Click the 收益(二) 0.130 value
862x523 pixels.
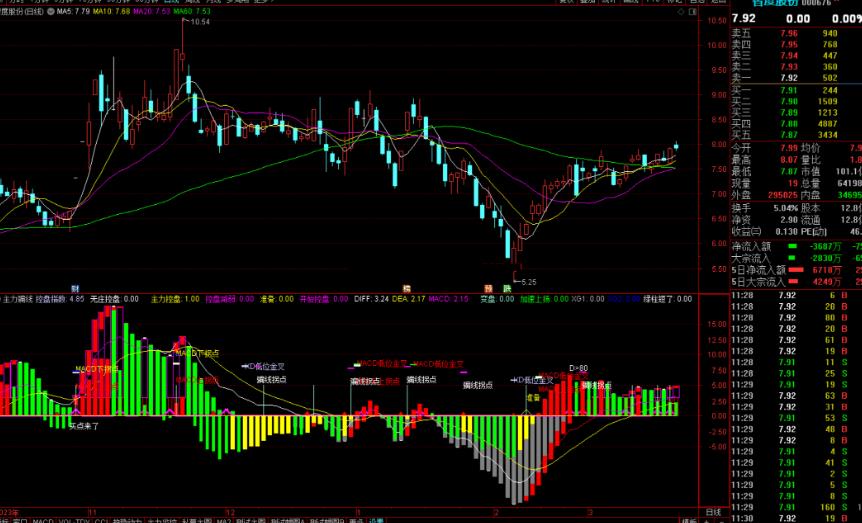[x=786, y=232]
